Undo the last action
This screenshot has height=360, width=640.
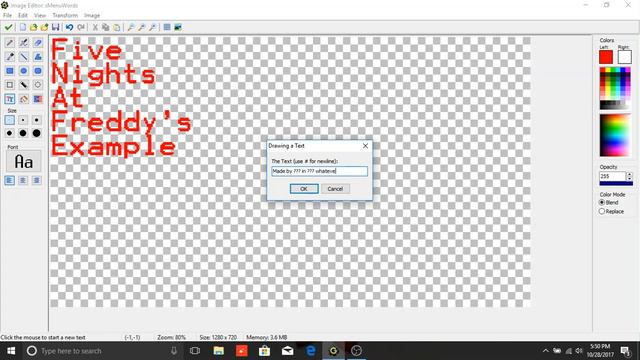click(x=69, y=27)
